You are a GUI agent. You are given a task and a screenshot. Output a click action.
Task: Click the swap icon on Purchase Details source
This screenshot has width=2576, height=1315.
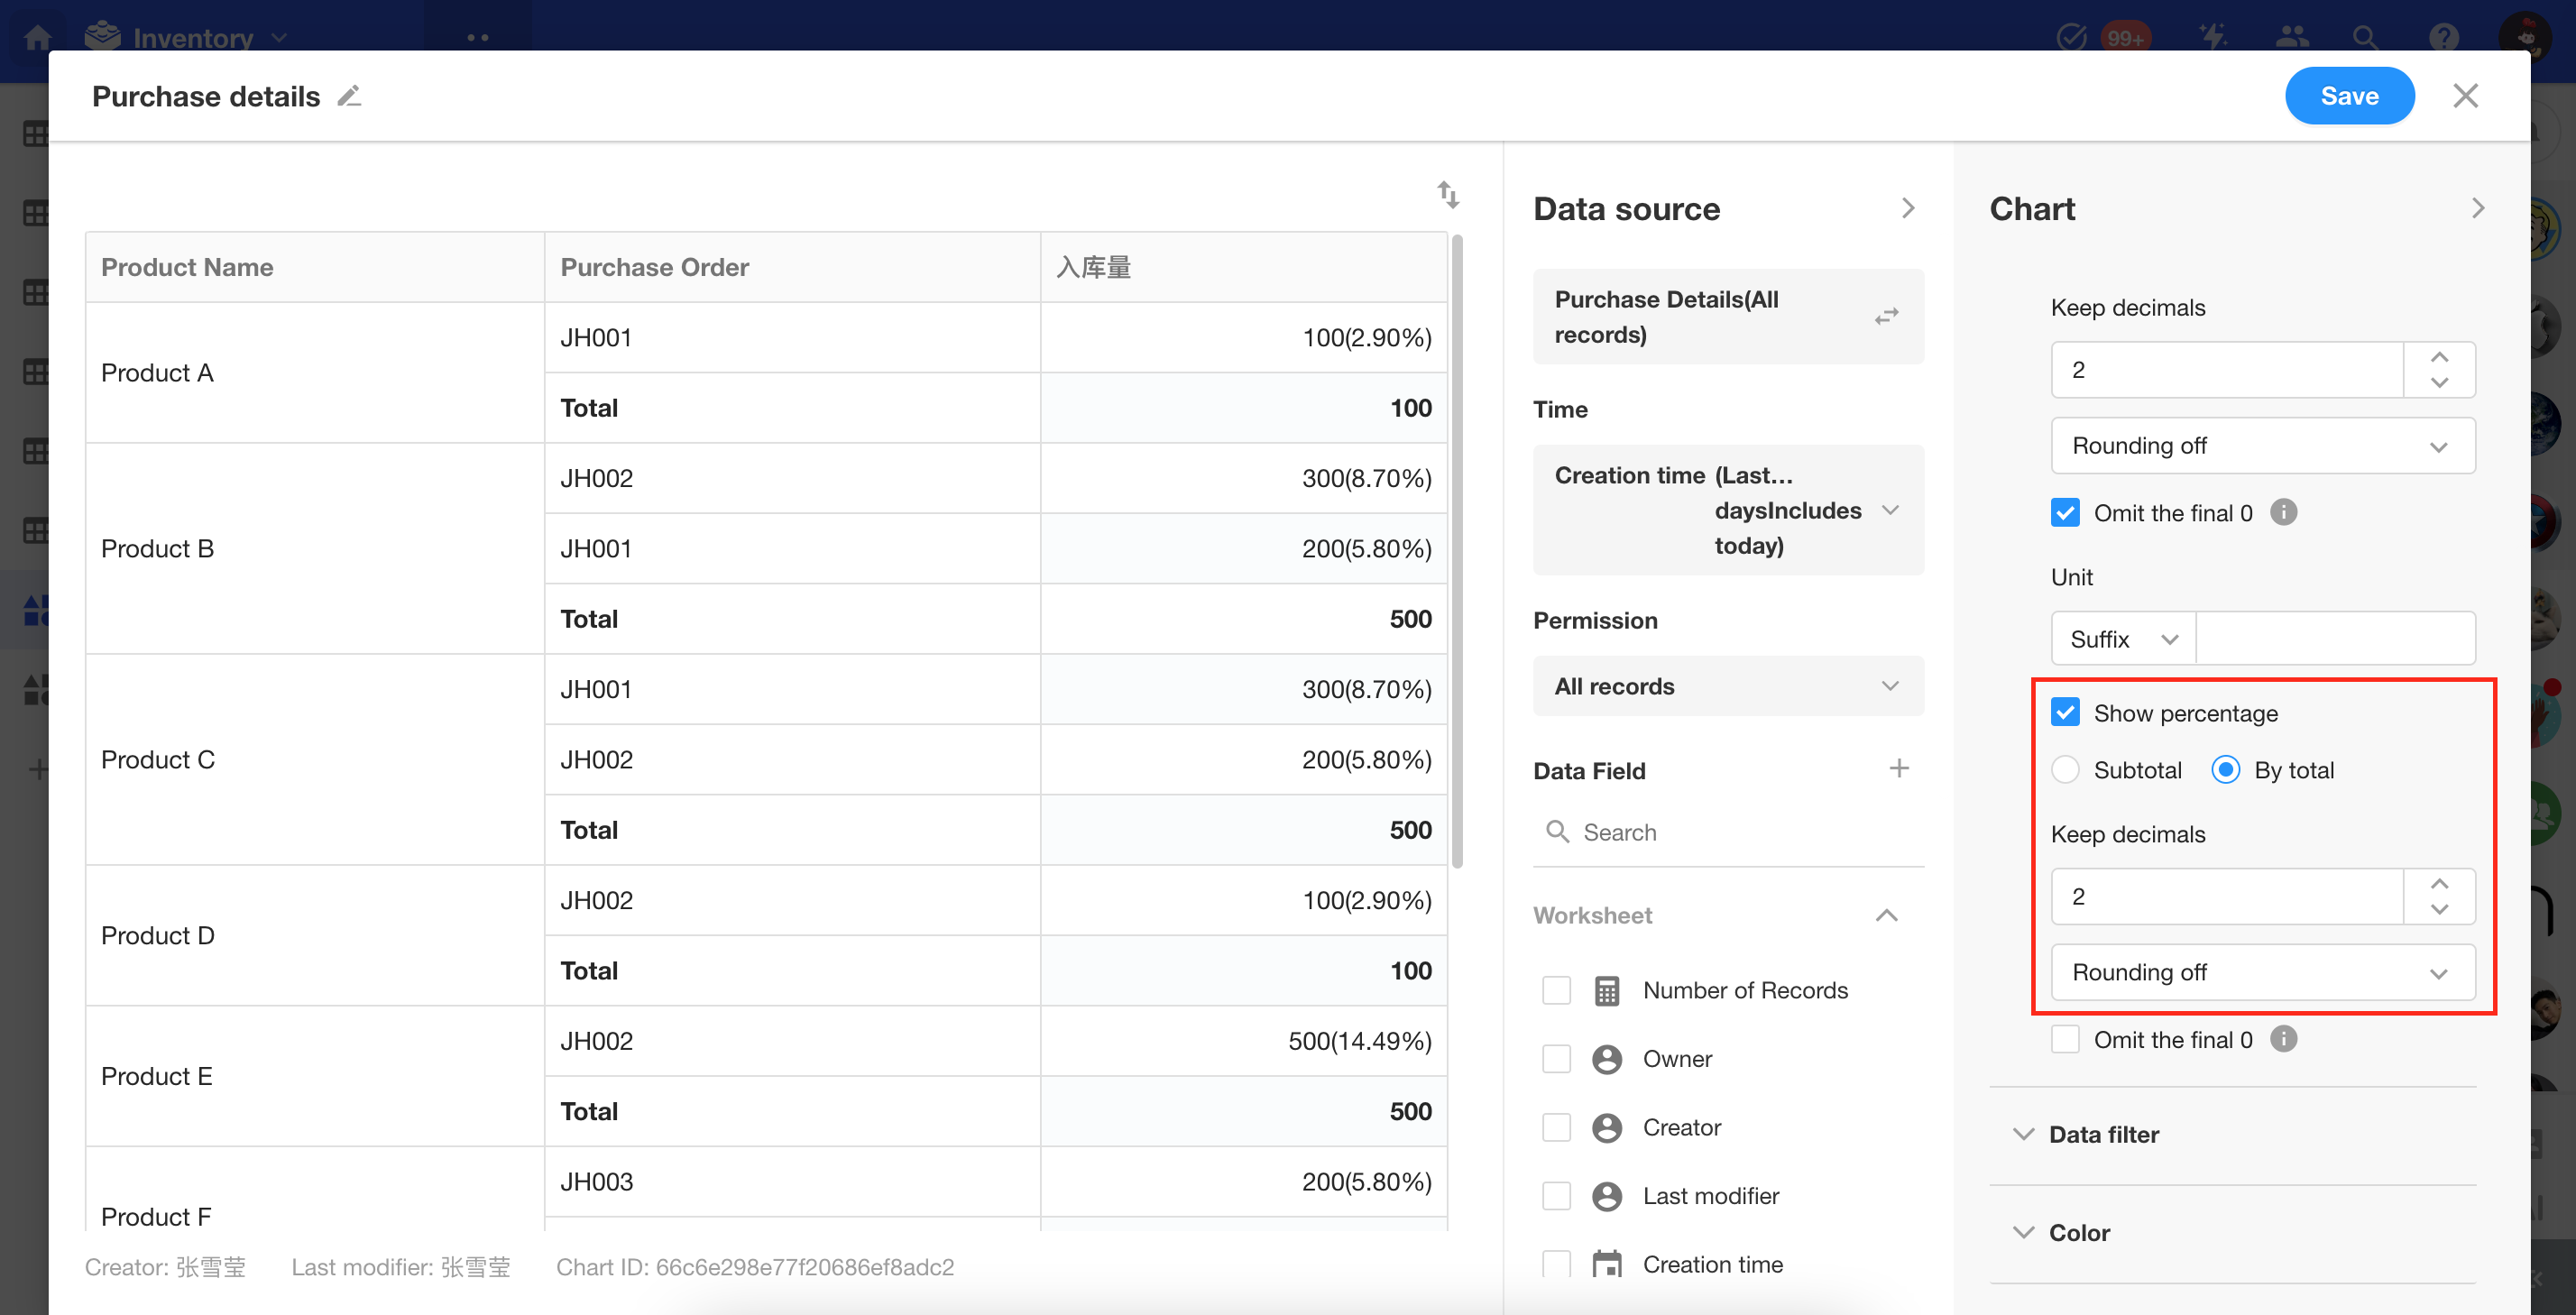click(x=1886, y=316)
